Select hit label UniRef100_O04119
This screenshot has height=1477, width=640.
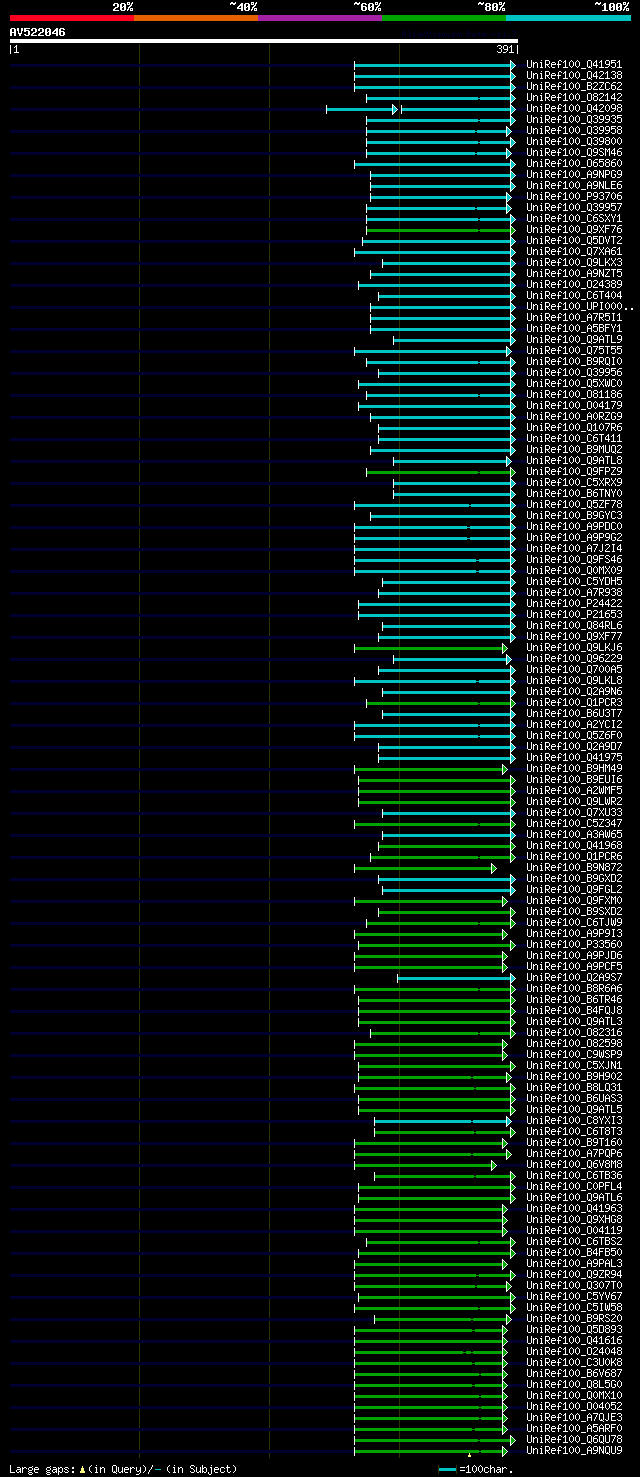[574, 1230]
